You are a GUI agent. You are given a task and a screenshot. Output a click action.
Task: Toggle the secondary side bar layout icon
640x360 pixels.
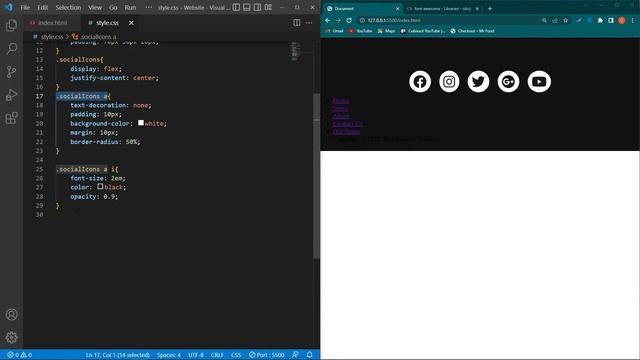pos(258,7)
